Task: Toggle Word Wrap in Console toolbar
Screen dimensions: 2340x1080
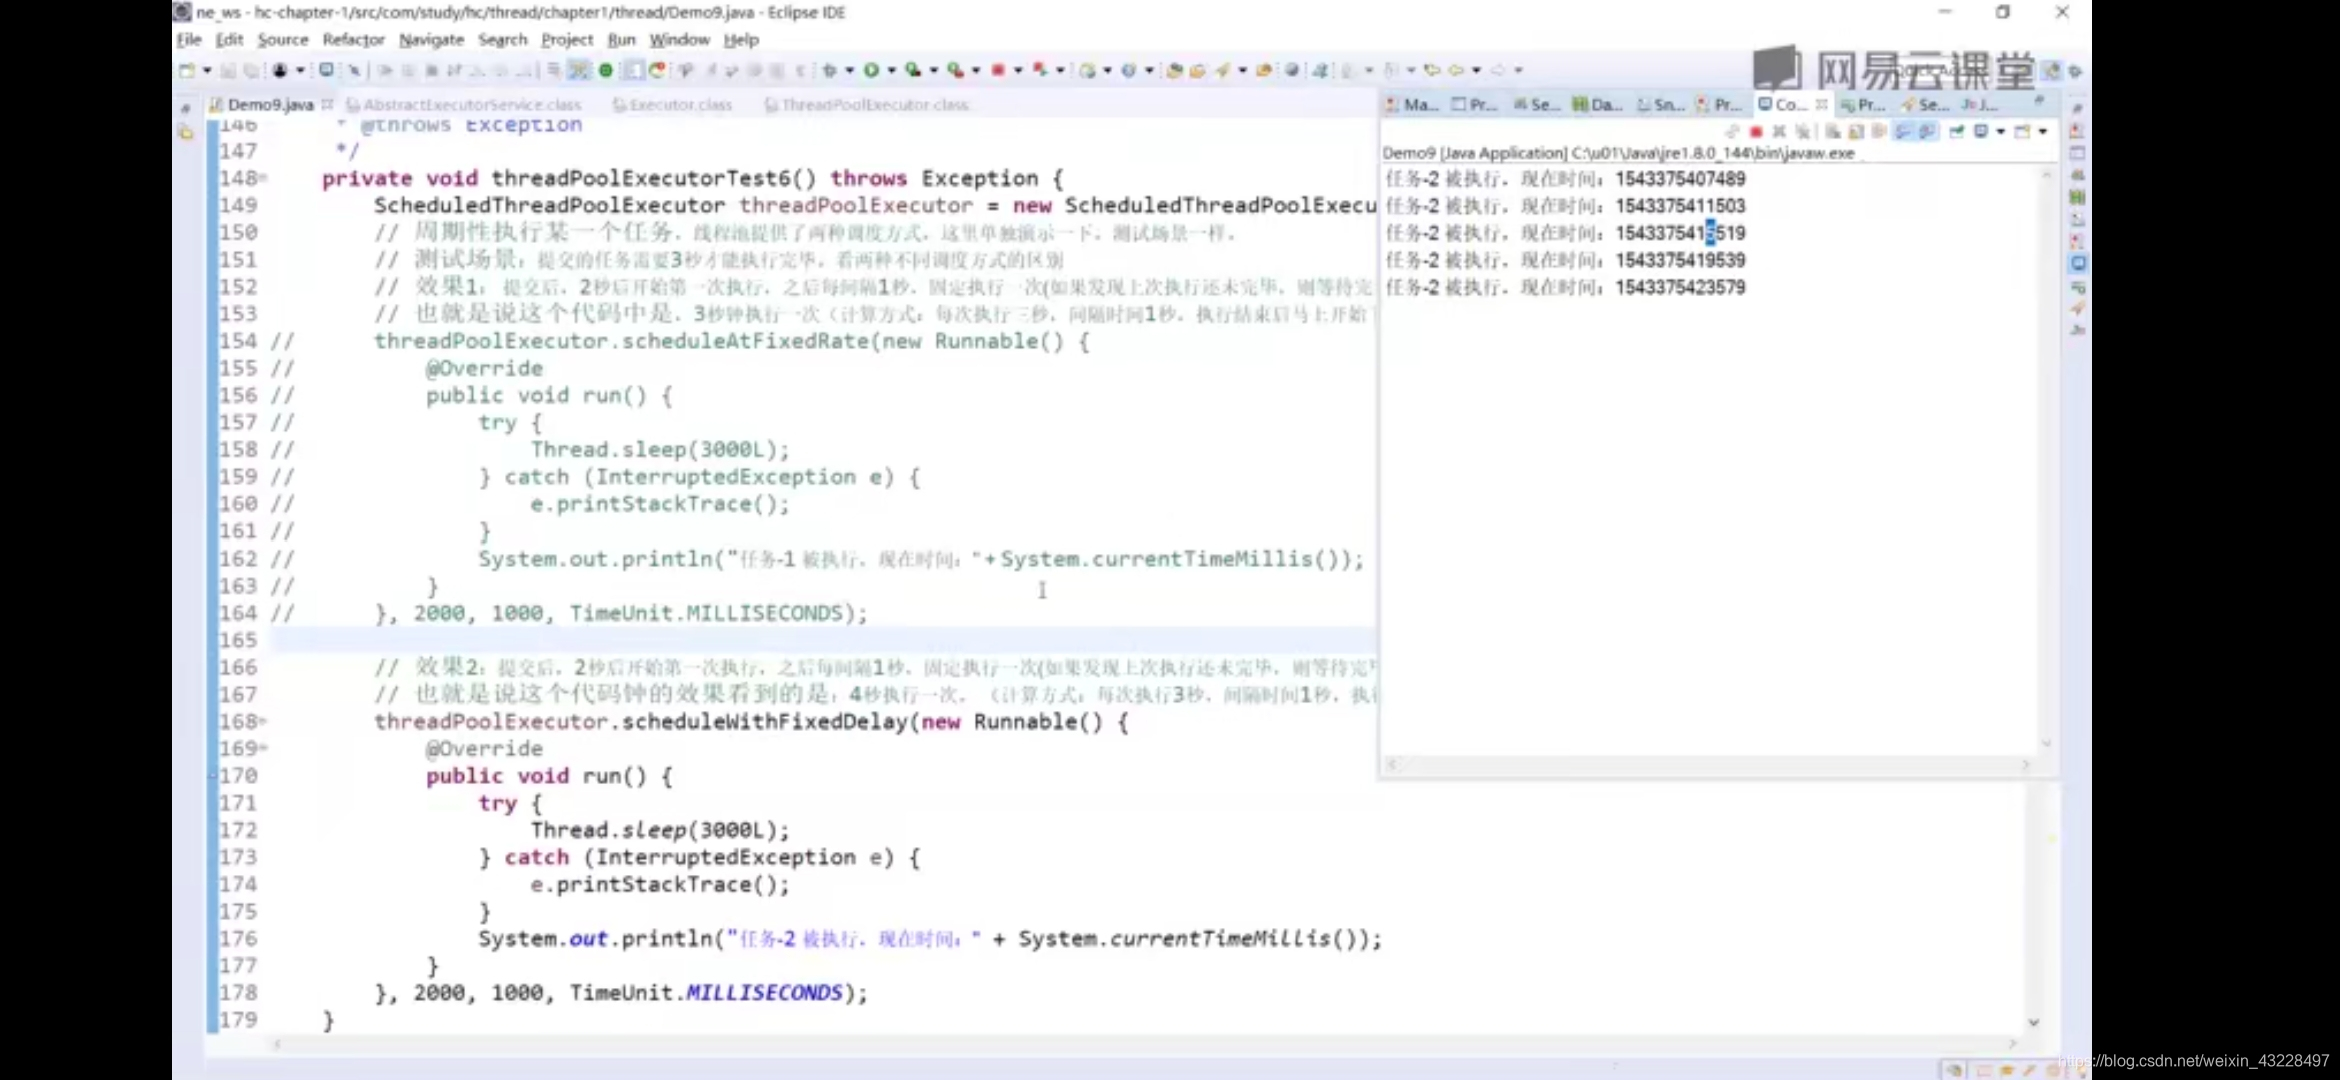Action: pyautogui.click(x=1879, y=131)
